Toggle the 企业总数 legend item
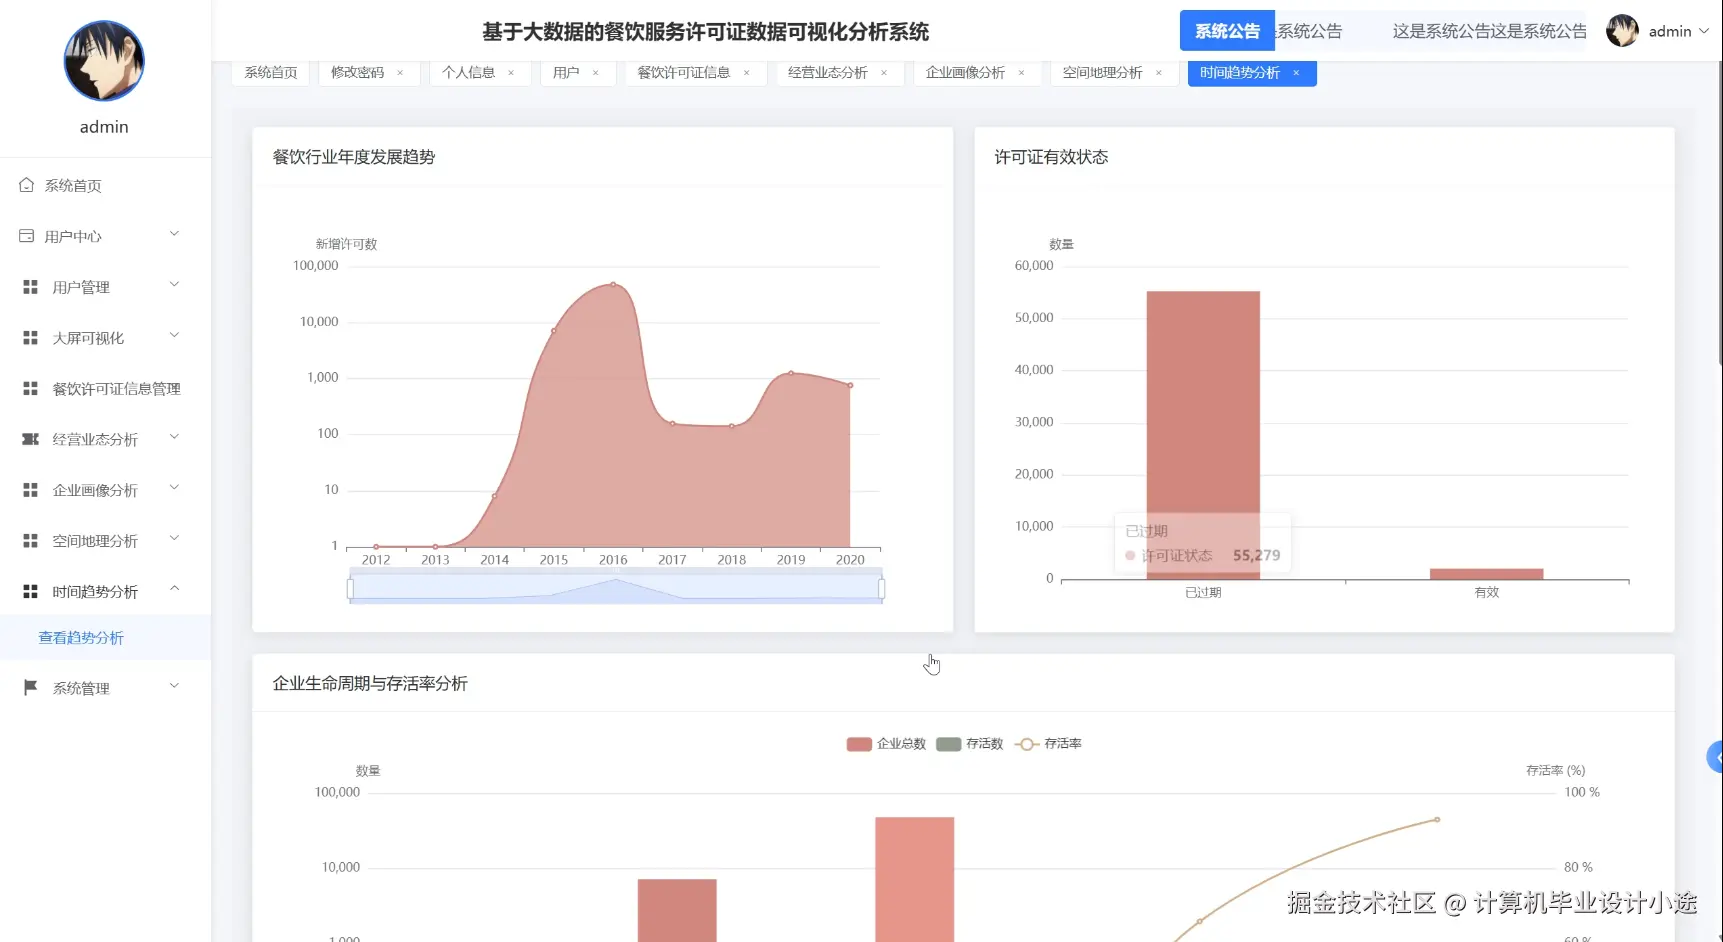 pyautogui.click(x=886, y=743)
